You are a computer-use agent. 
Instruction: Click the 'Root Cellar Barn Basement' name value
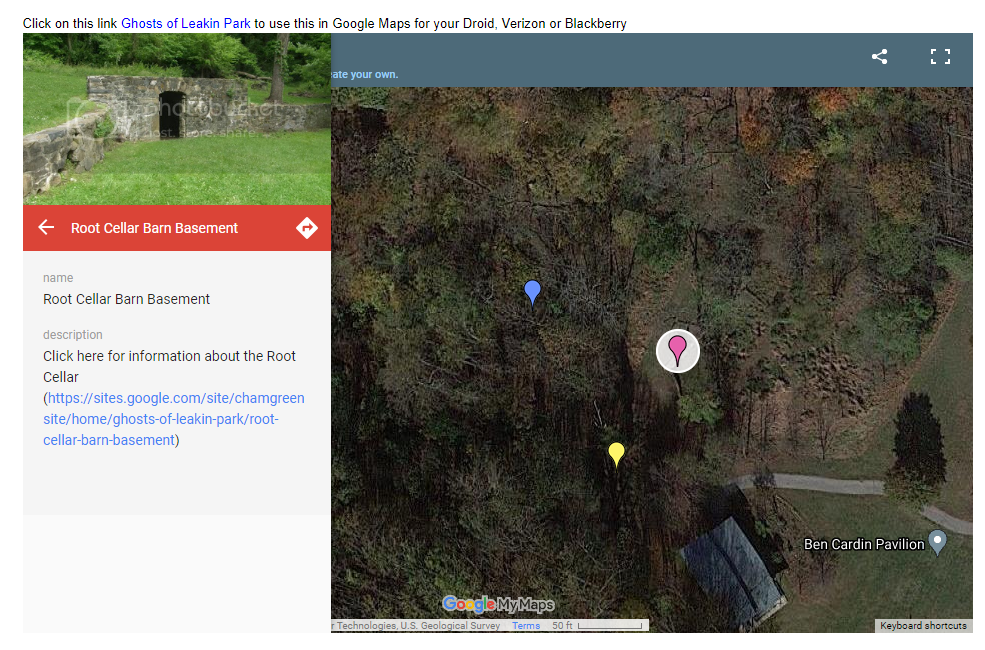pyautogui.click(x=126, y=299)
